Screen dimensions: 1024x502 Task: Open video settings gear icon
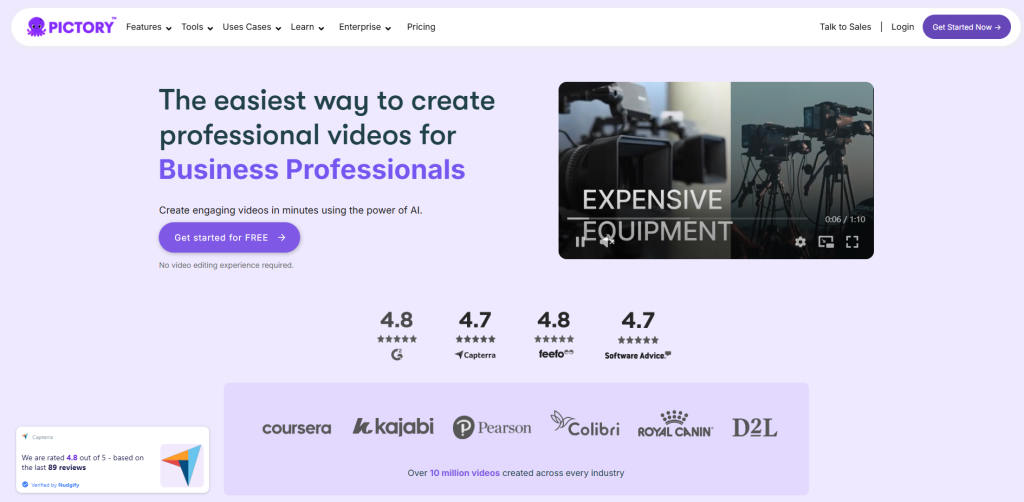[800, 242]
